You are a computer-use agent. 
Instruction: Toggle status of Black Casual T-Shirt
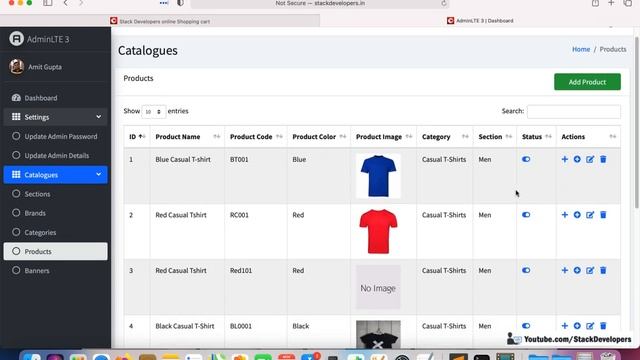tap(526, 326)
